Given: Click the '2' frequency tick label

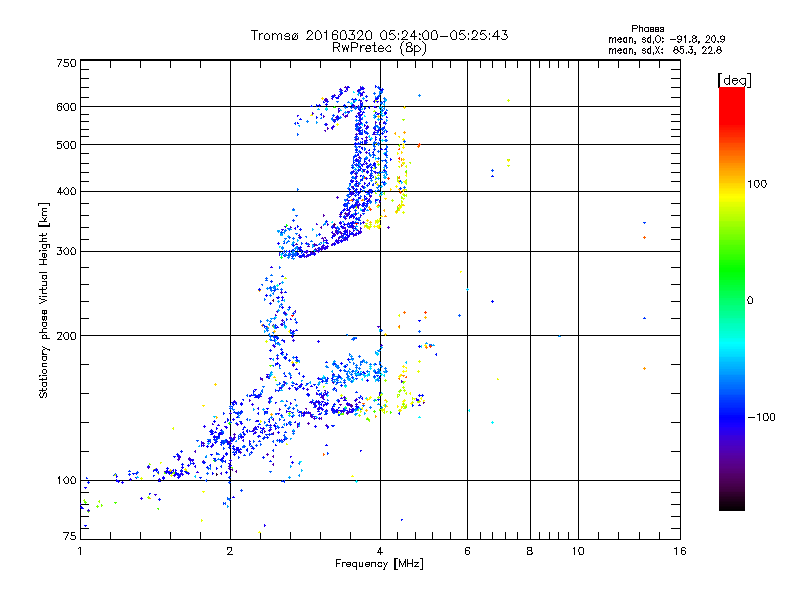Looking at the screenshot, I should point(230,551).
